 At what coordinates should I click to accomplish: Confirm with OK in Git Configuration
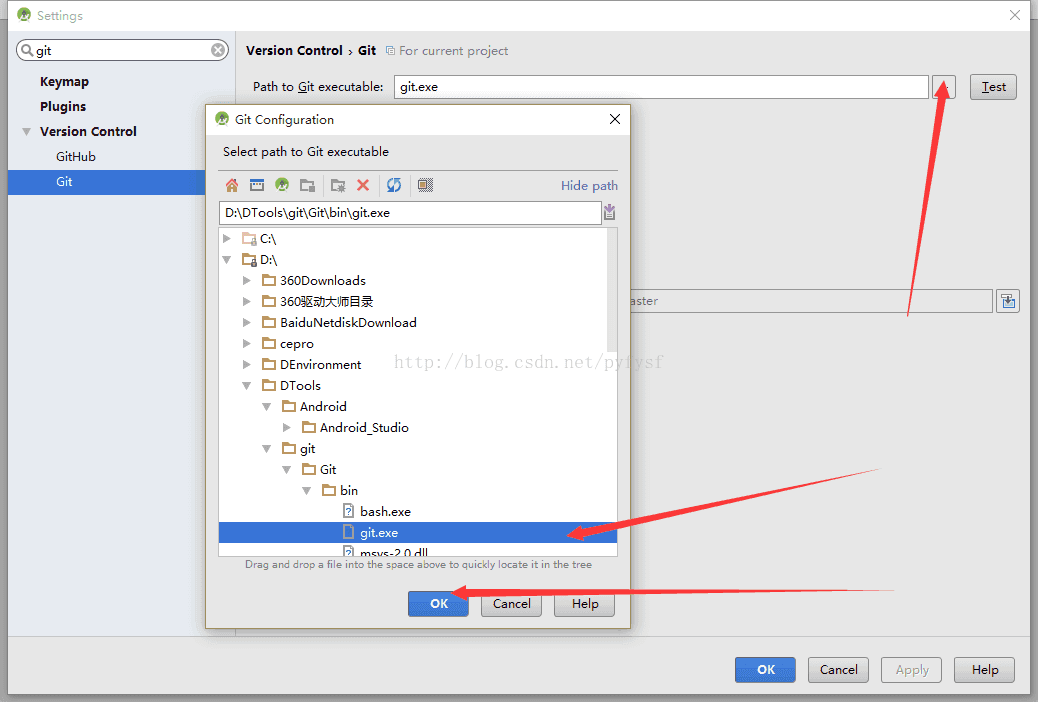[438, 604]
